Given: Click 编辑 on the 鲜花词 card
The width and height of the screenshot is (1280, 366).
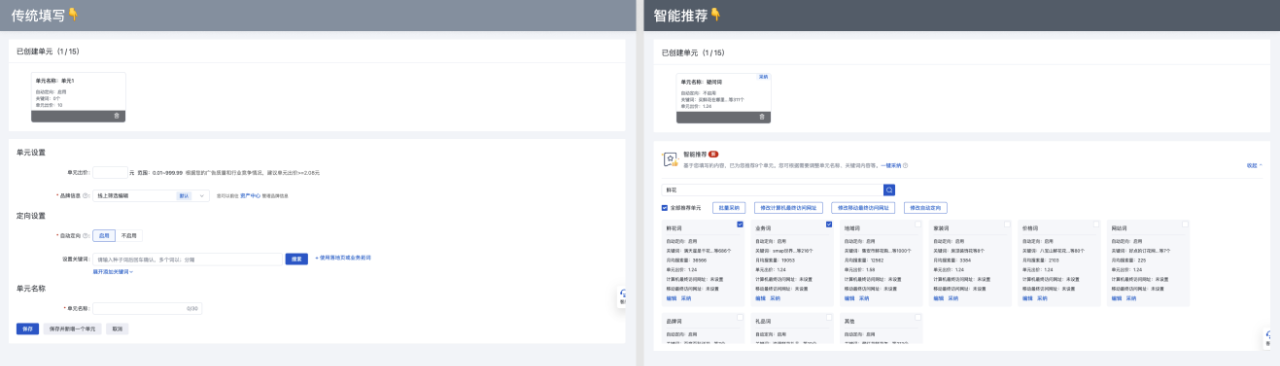Looking at the screenshot, I should [671, 298].
